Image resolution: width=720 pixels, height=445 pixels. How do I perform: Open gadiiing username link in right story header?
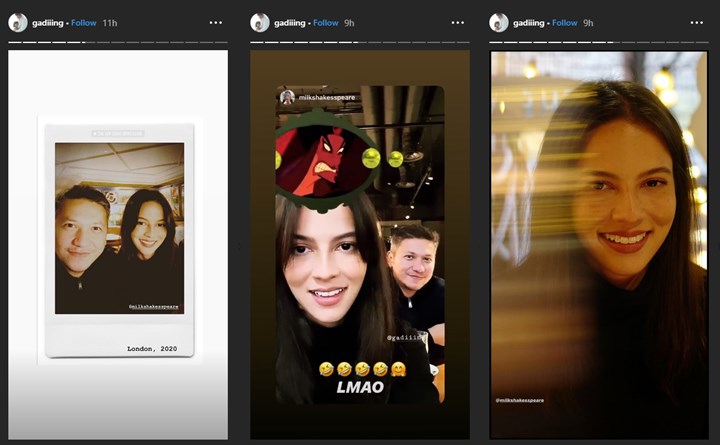click(530, 22)
